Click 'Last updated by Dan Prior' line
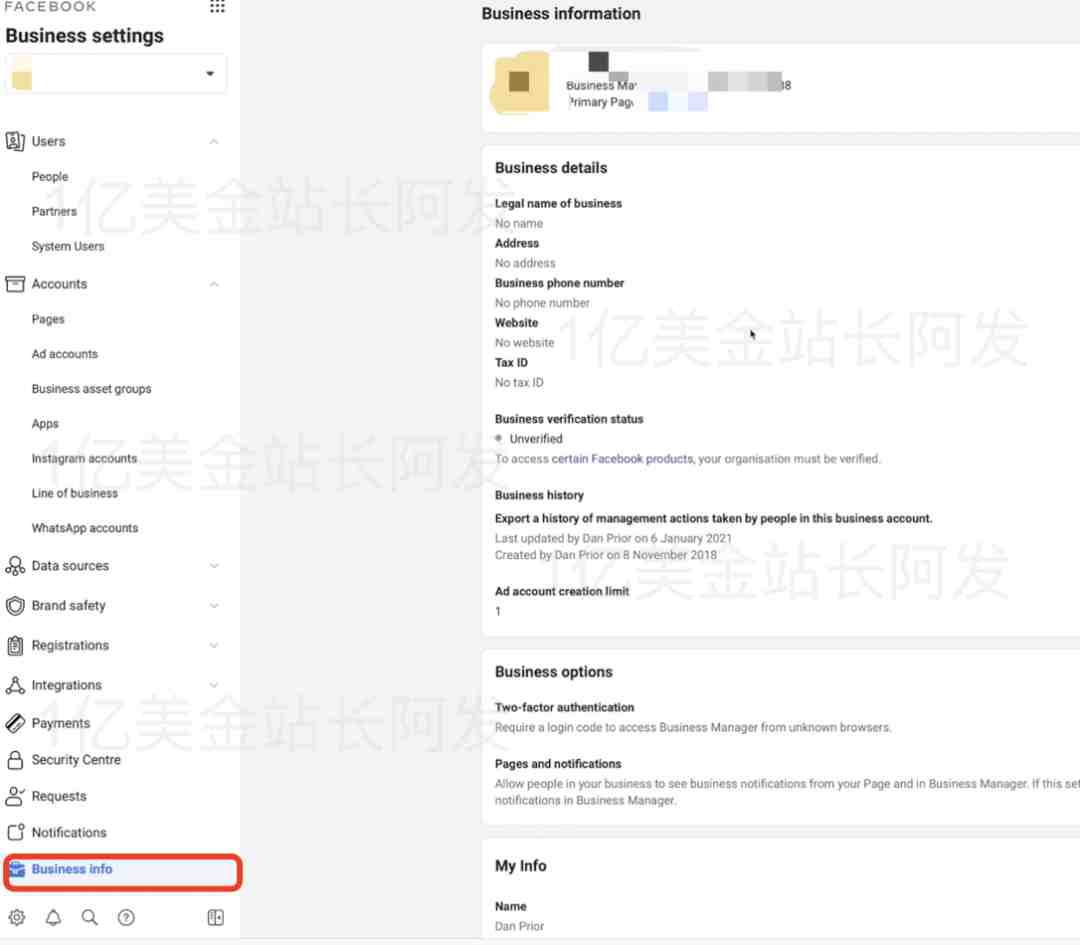1080x945 pixels. [x=613, y=539]
